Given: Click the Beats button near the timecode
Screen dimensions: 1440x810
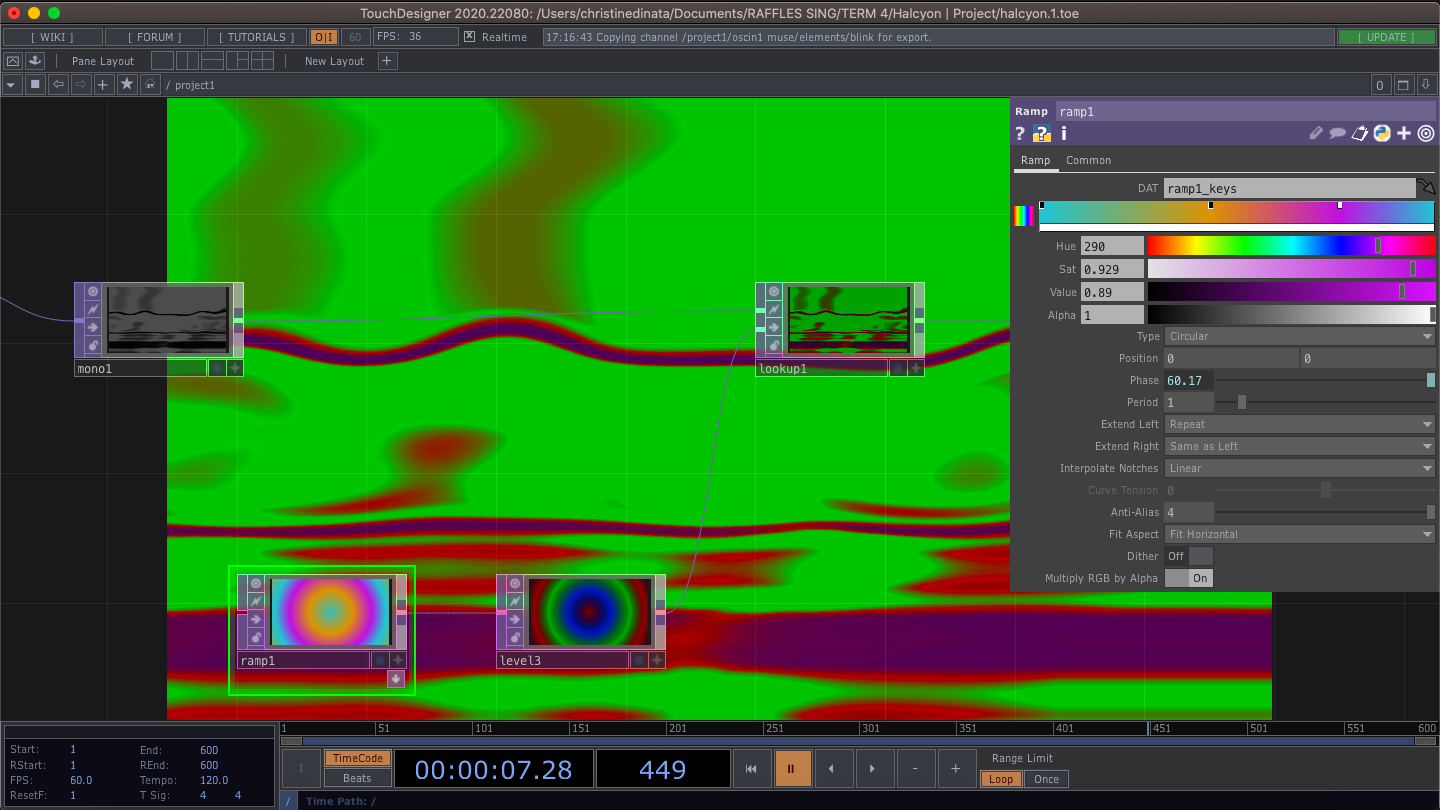Looking at the screenshot, I should [356, 777].
